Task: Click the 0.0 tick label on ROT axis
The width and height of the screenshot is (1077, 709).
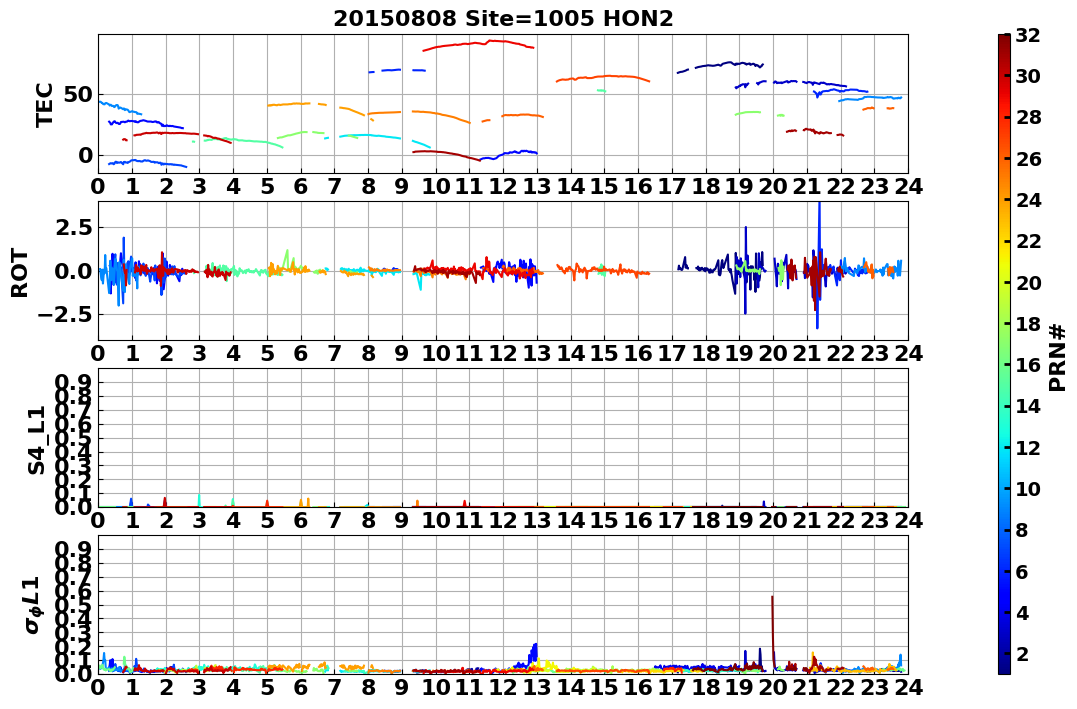Action: coord(73,271)
